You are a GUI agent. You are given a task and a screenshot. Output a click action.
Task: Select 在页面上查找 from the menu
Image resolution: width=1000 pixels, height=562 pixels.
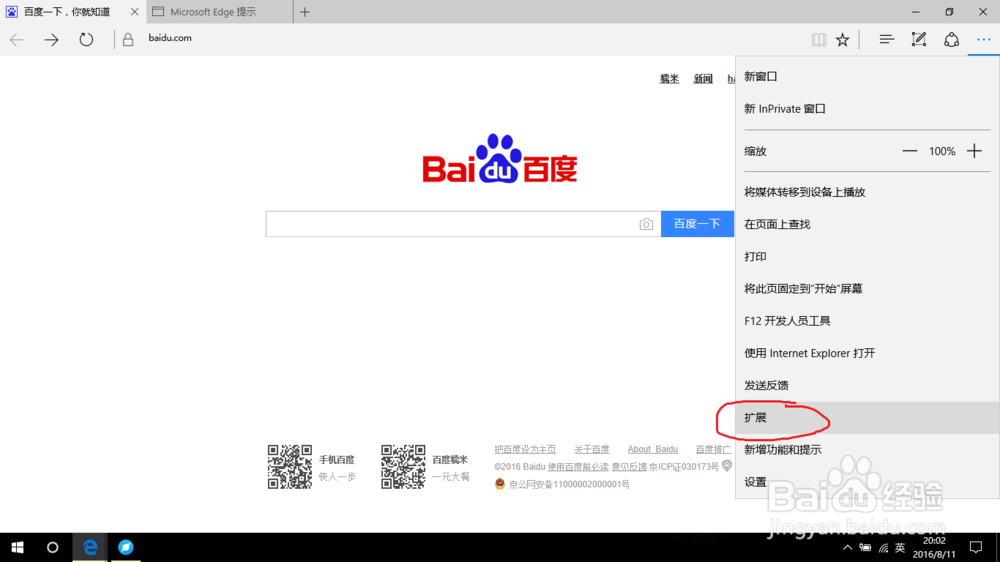[867, 225]
